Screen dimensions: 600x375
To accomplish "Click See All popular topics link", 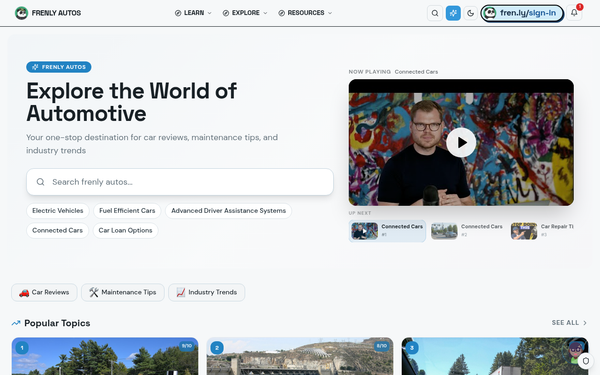I will coord(565,323).
